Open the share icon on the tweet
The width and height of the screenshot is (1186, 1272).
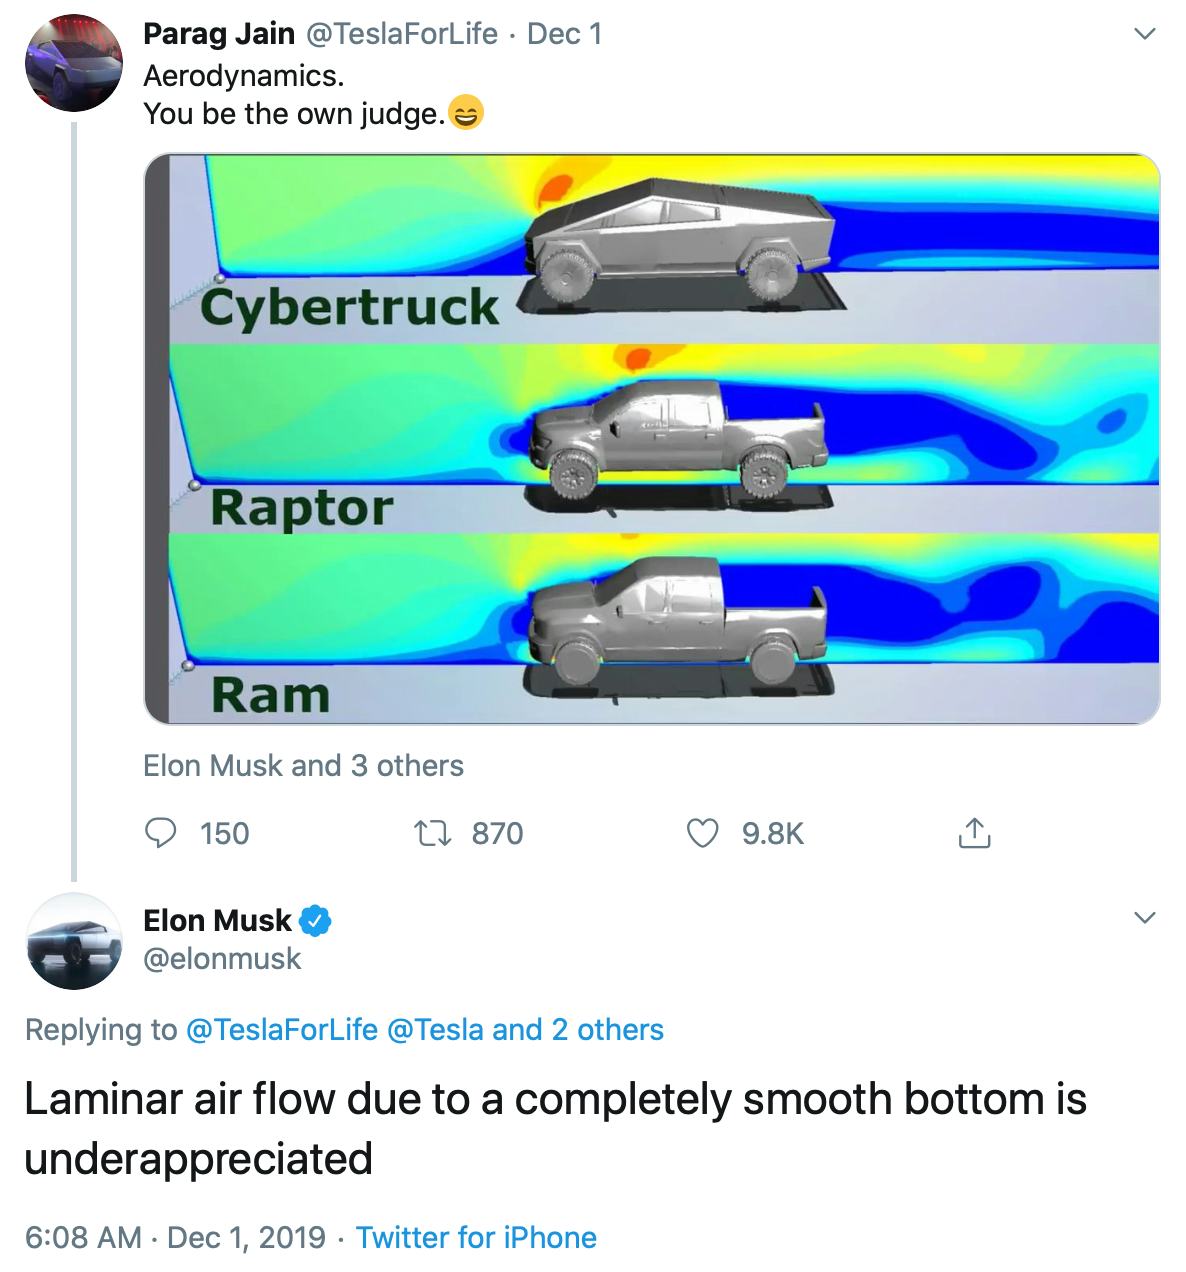click(x=972, y=832)
